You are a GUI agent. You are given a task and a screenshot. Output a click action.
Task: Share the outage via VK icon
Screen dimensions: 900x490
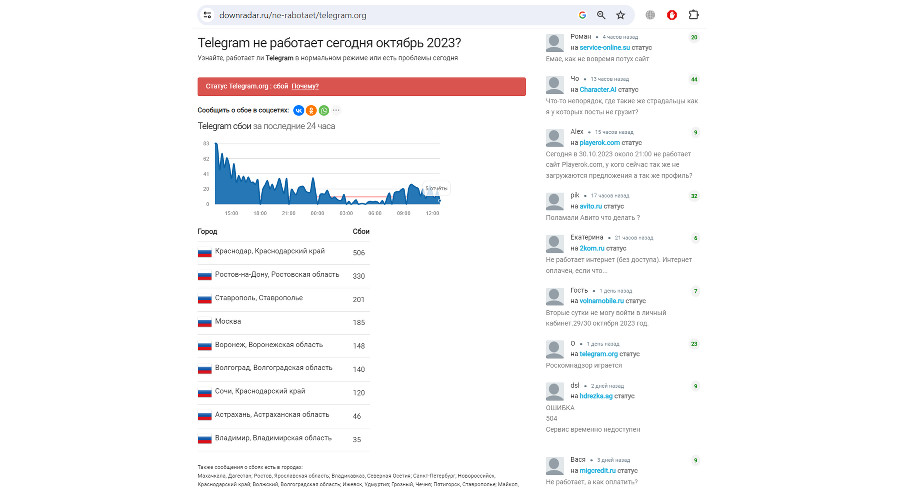click(x=298, y=110)
